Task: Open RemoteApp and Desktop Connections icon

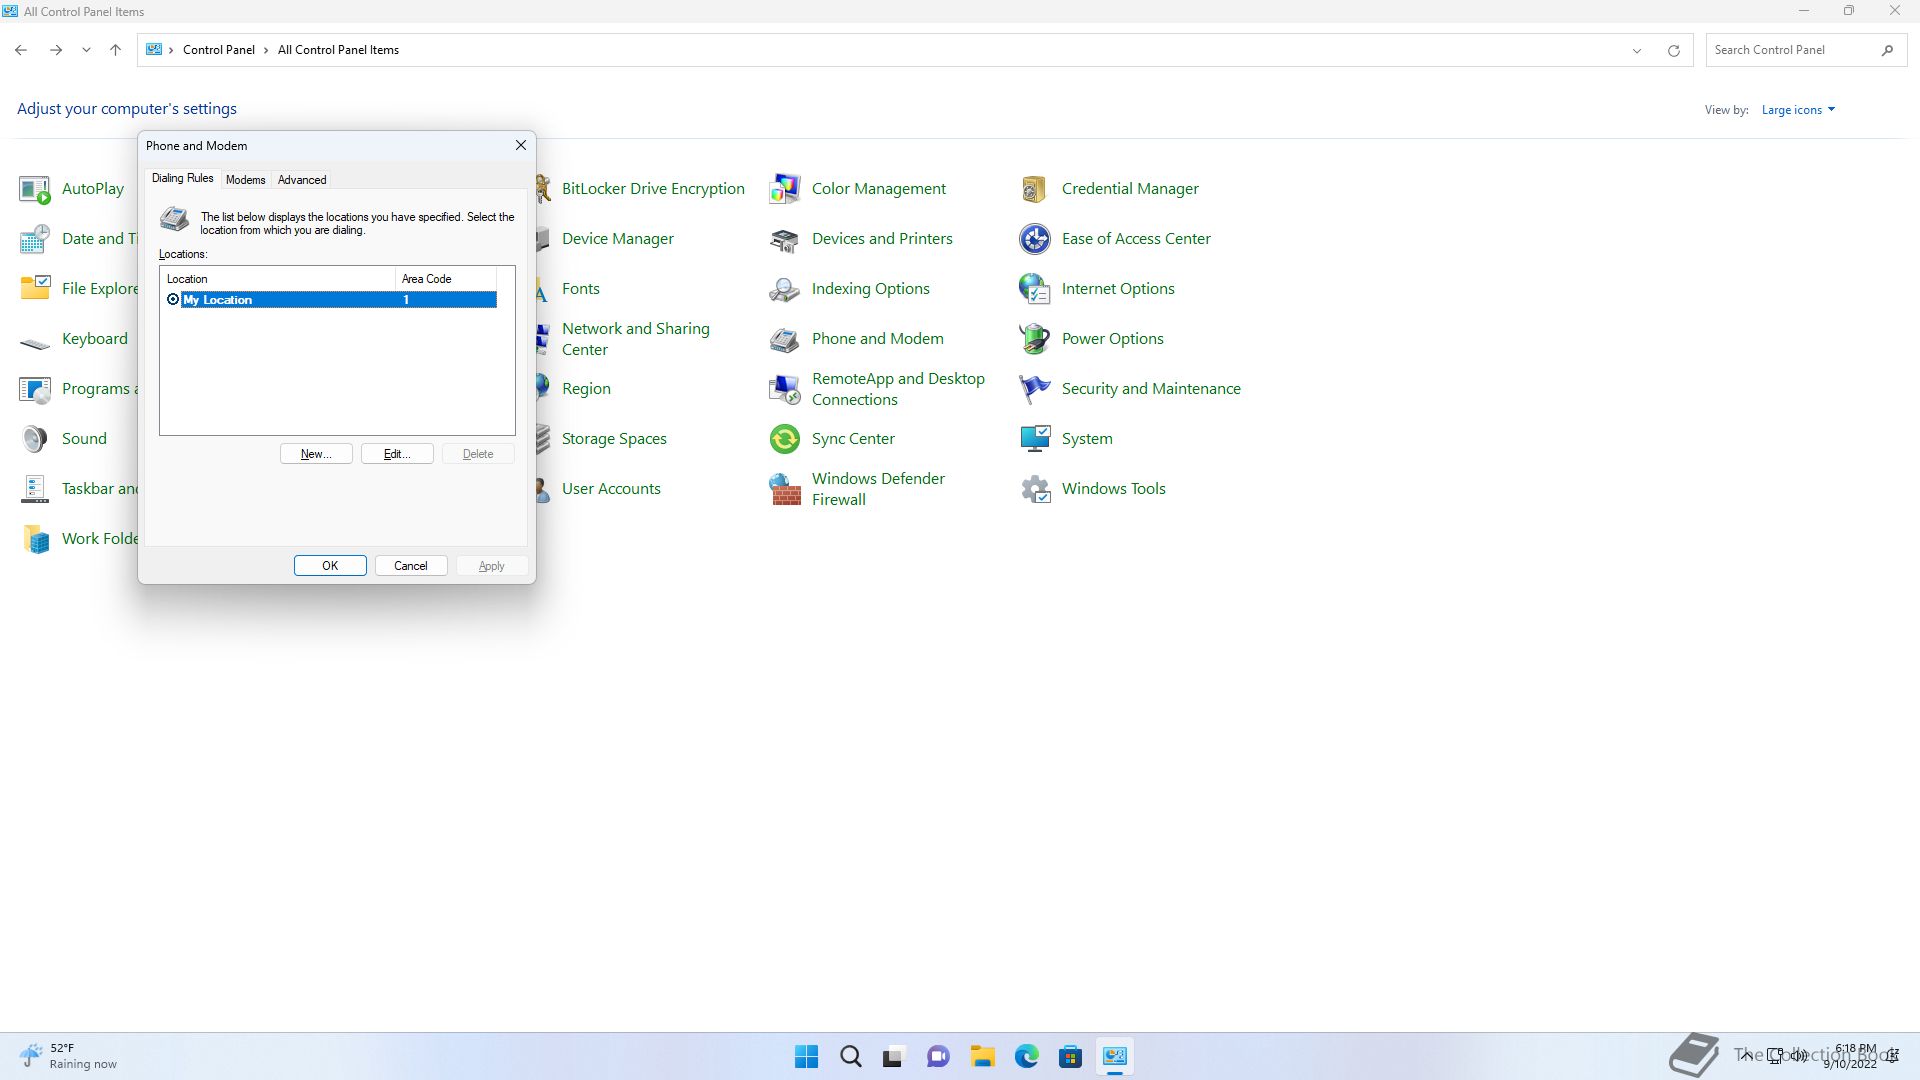Action: pos(785,389)
